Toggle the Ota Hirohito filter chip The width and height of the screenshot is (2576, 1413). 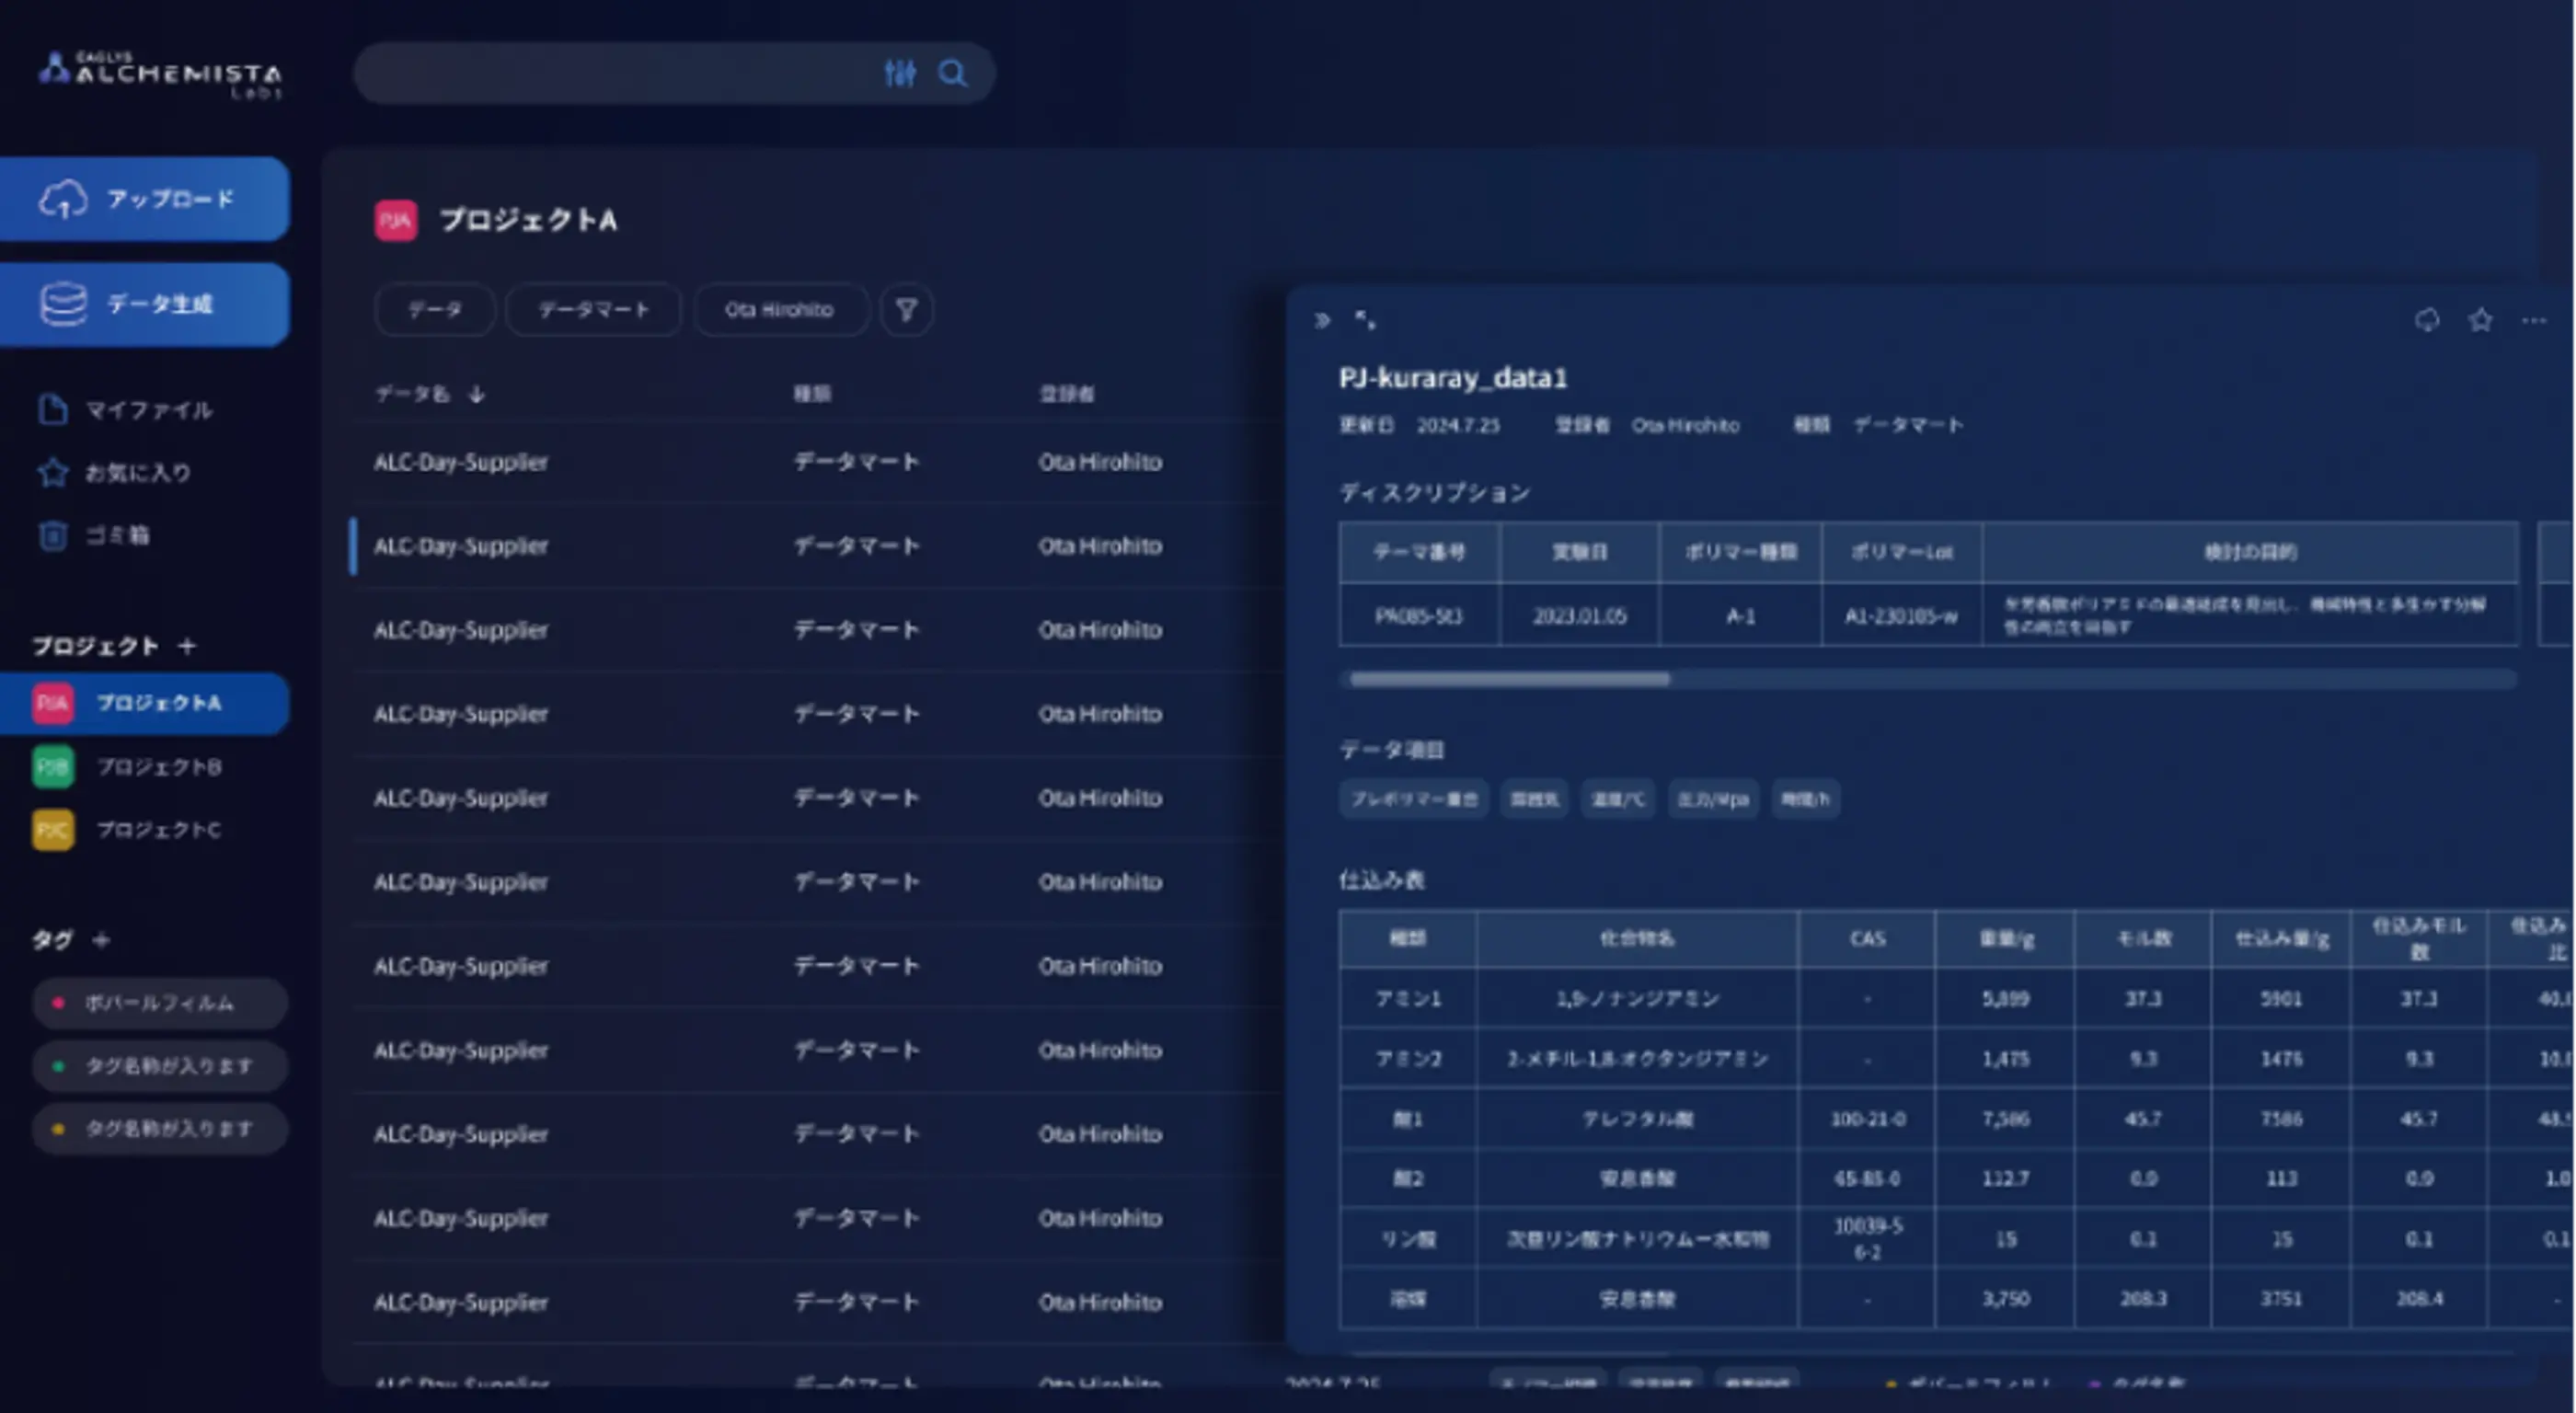779,310
